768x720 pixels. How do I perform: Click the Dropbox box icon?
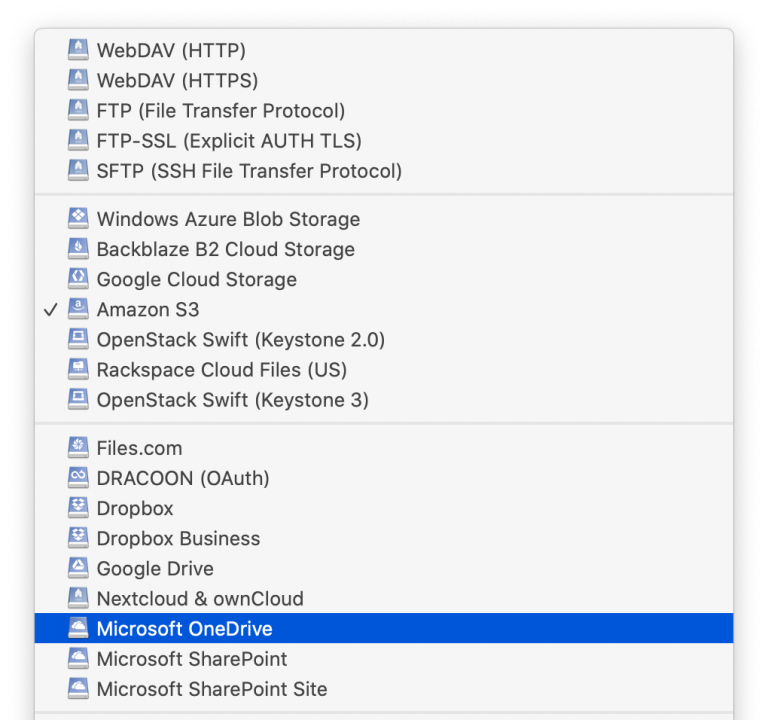click(x=78, y=508)
